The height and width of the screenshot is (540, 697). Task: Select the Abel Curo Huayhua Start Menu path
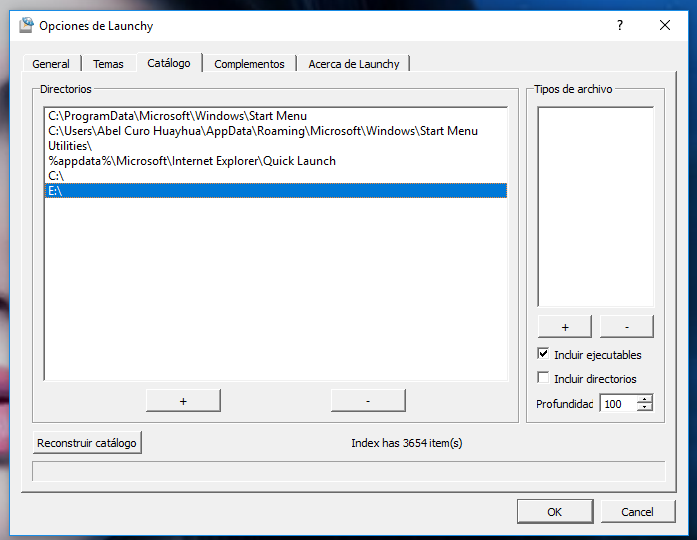(276, 131)
